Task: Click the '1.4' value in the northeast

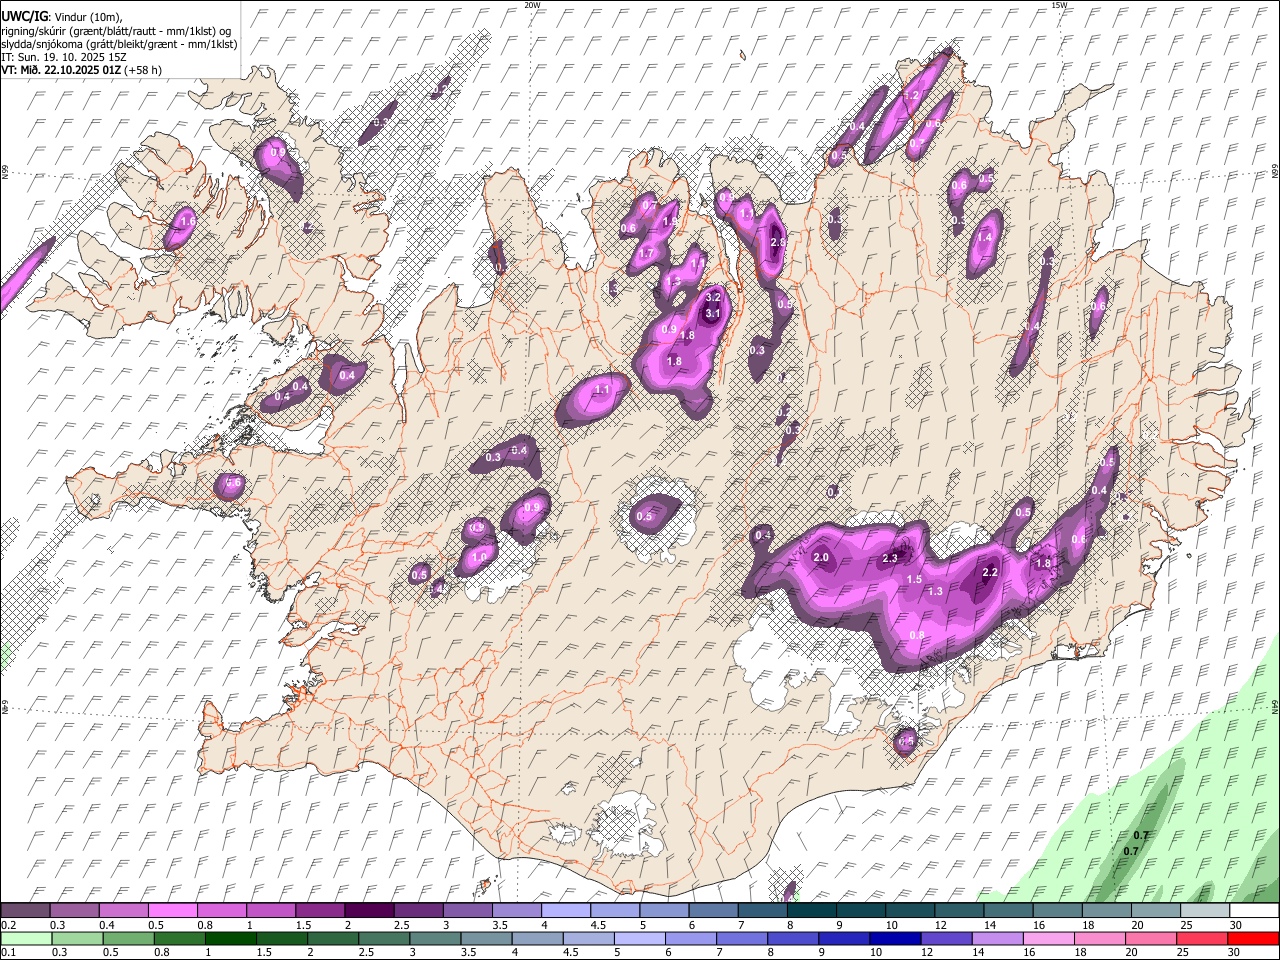Action: tap(985, 238)
